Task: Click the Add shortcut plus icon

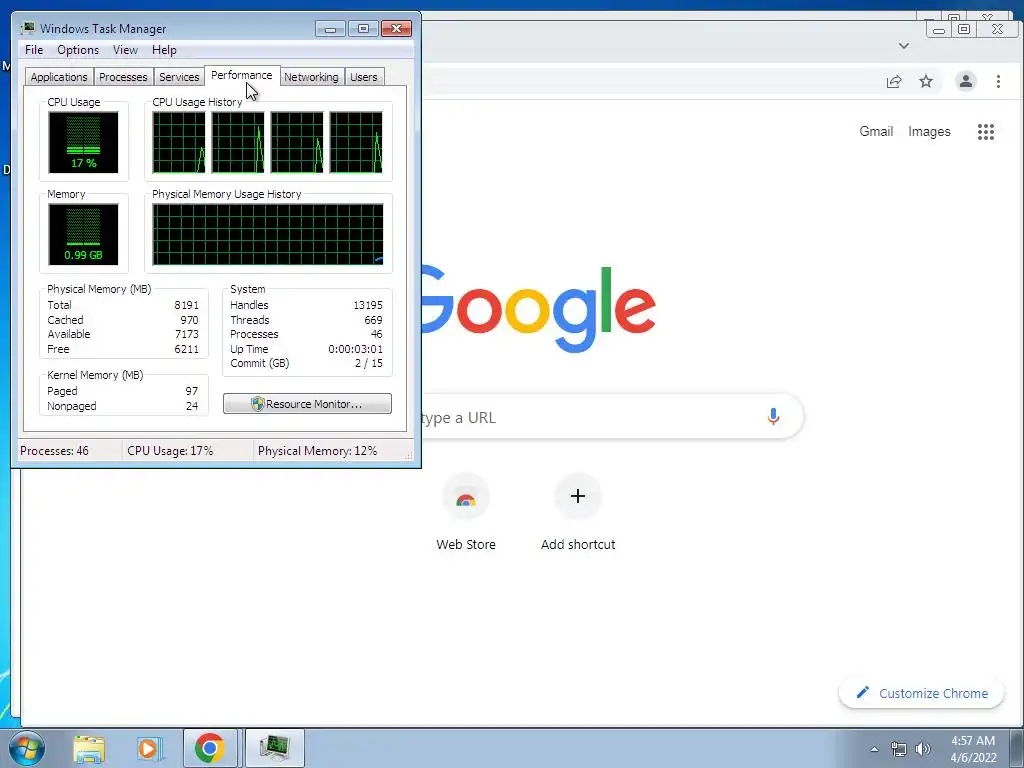Action: click(577, 496)
